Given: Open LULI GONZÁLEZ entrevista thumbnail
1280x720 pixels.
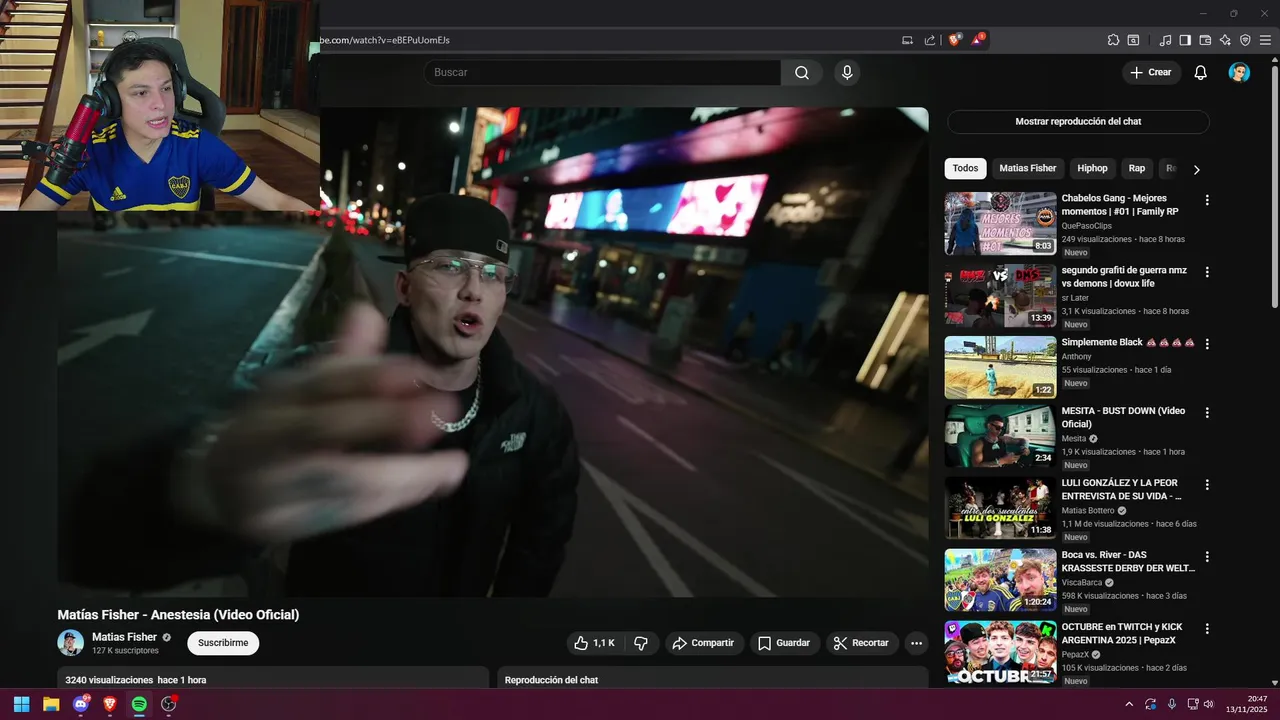Looking at the screenshot, I should (1000, 508).
